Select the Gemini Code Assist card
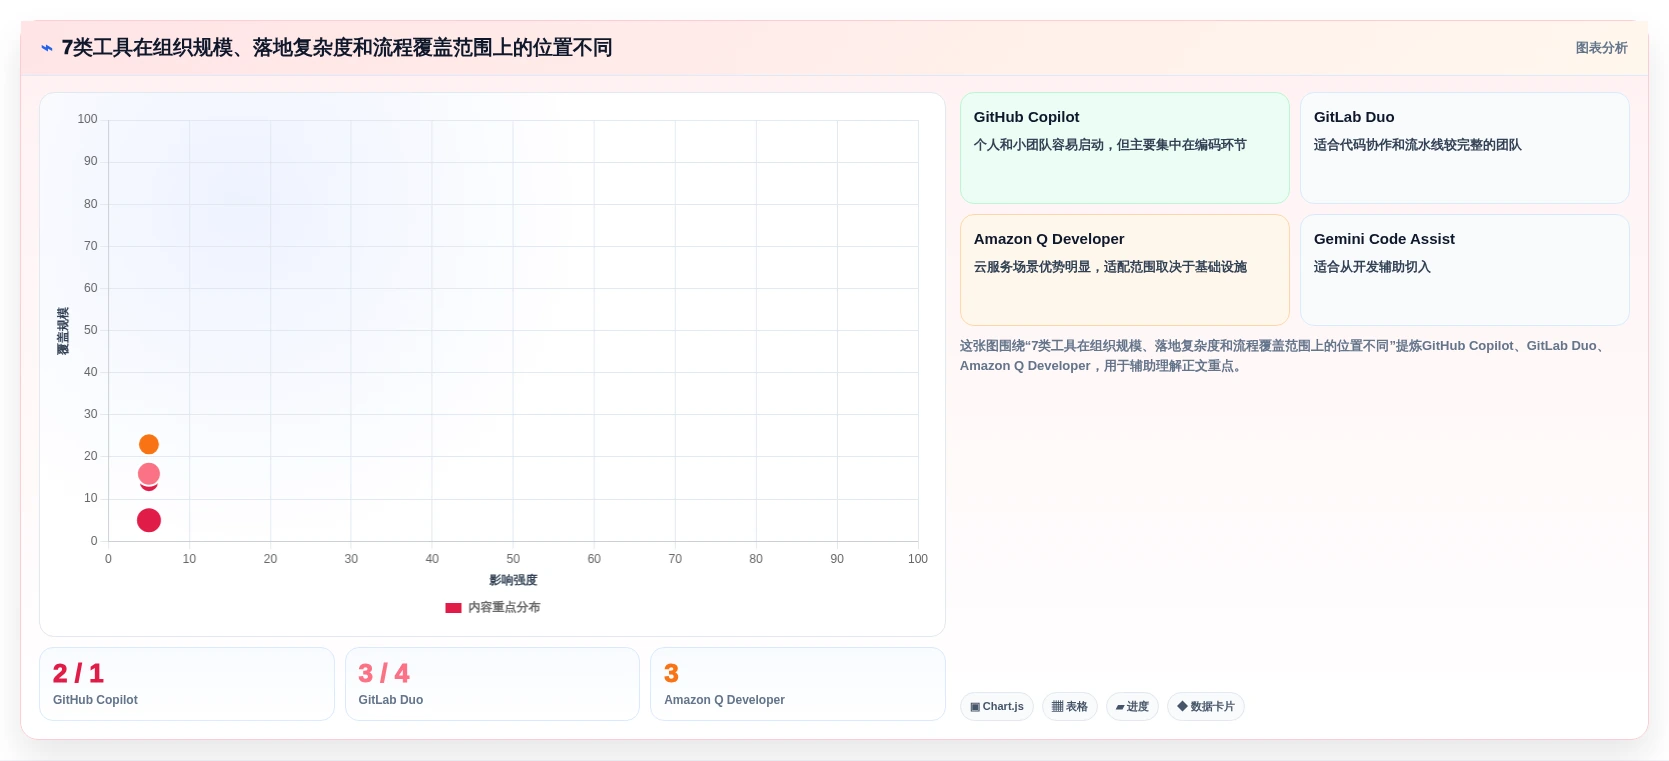This screenshot has height=761, width=1669. (x=1464, y=270)
